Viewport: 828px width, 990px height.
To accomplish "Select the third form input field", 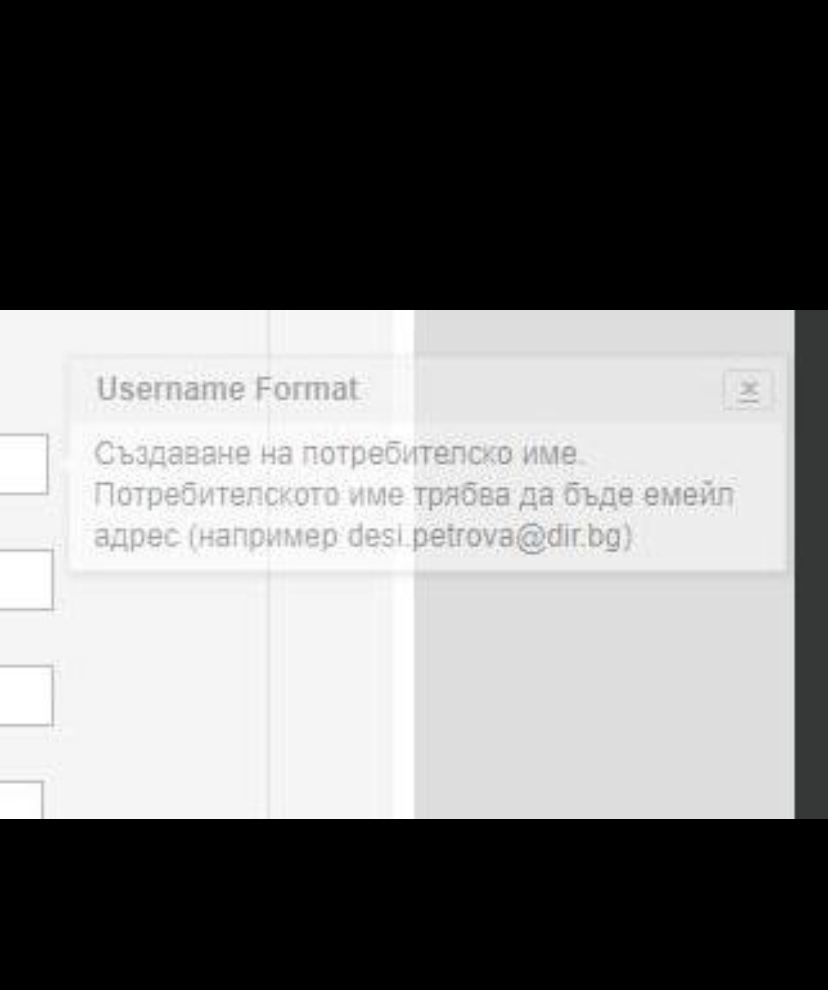I will point(26,696).
